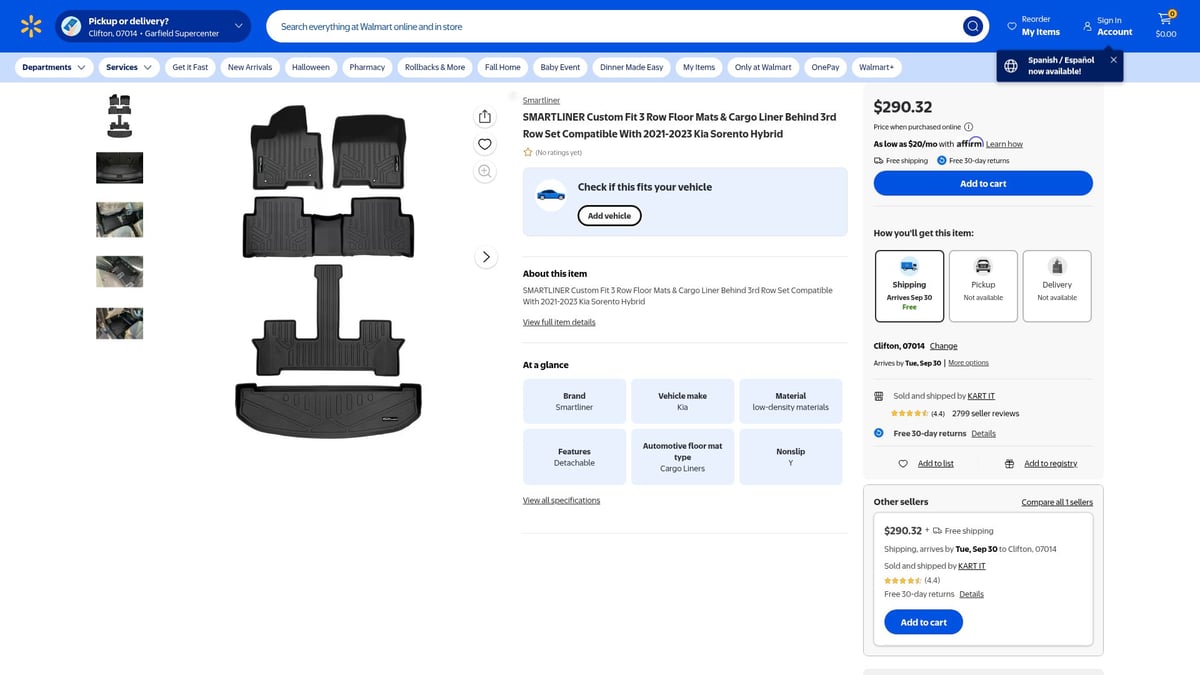
Task: Open the Services dropdown
Action: click(129, 67)
